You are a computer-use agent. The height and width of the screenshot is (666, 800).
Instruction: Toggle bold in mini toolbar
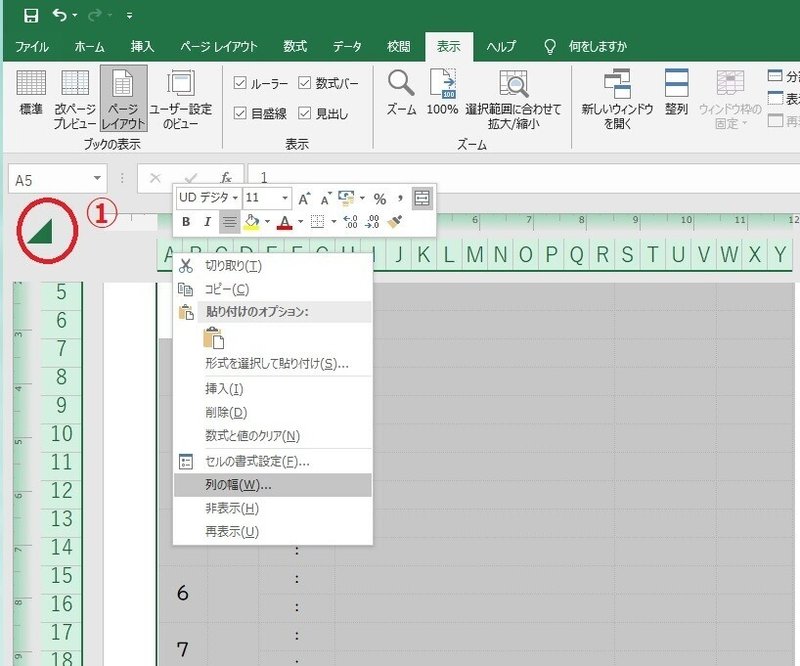point(186,221)
